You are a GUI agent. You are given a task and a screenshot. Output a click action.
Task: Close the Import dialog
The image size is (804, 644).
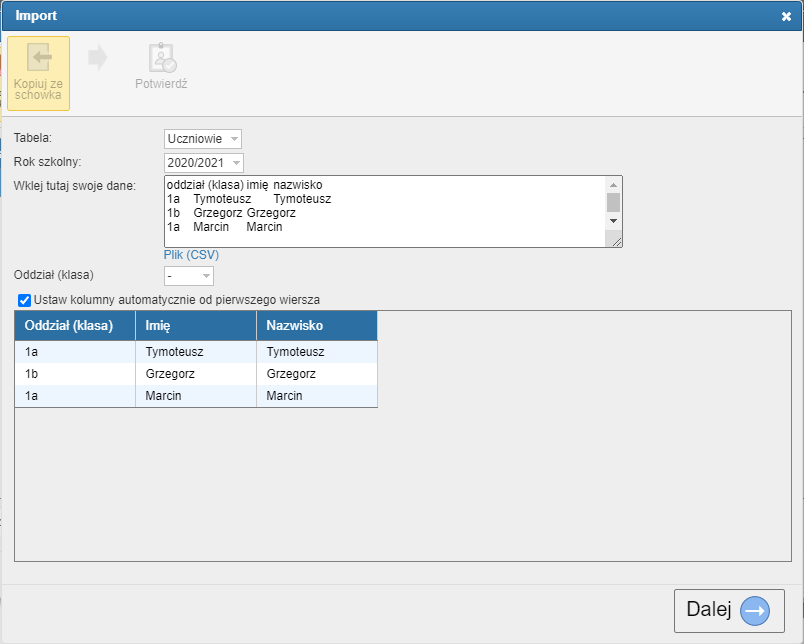click(x=786, y=16)
